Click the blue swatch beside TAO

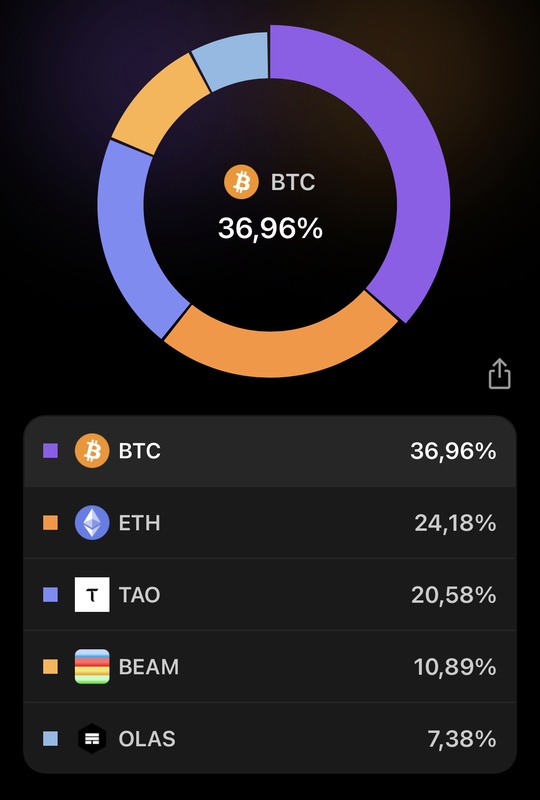tap(51, 594)
